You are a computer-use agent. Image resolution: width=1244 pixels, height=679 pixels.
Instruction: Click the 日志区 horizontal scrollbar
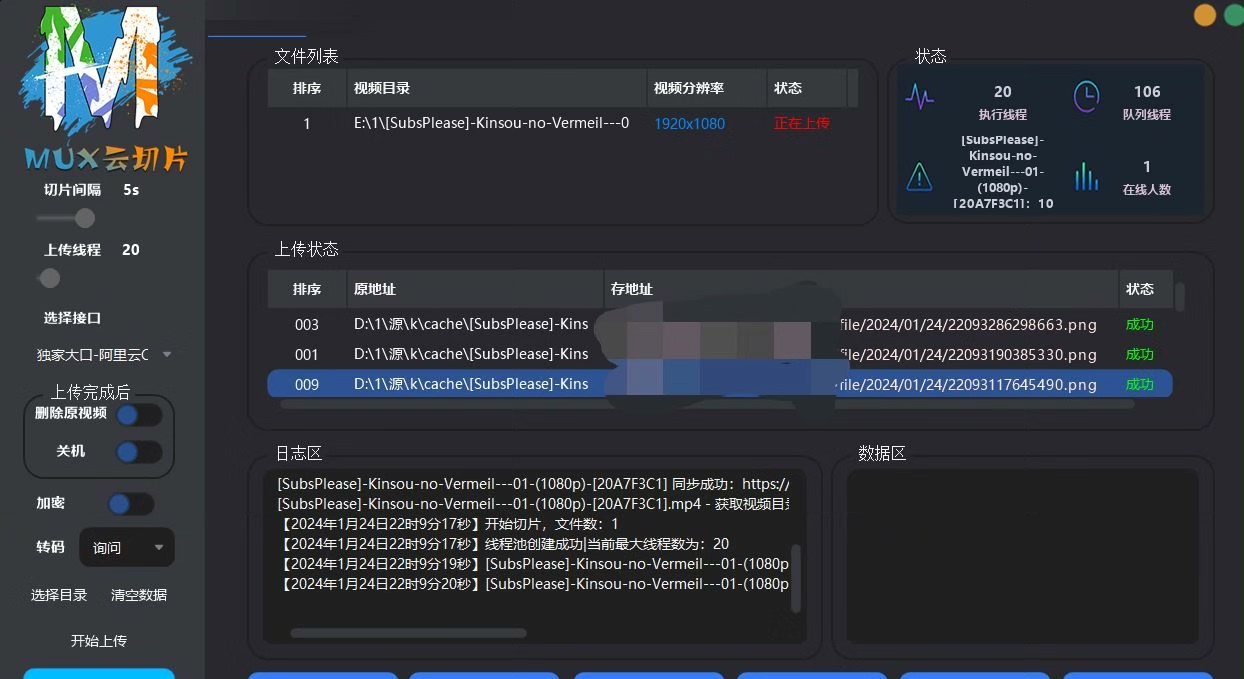pyautogui.click(x=408, y=633)
